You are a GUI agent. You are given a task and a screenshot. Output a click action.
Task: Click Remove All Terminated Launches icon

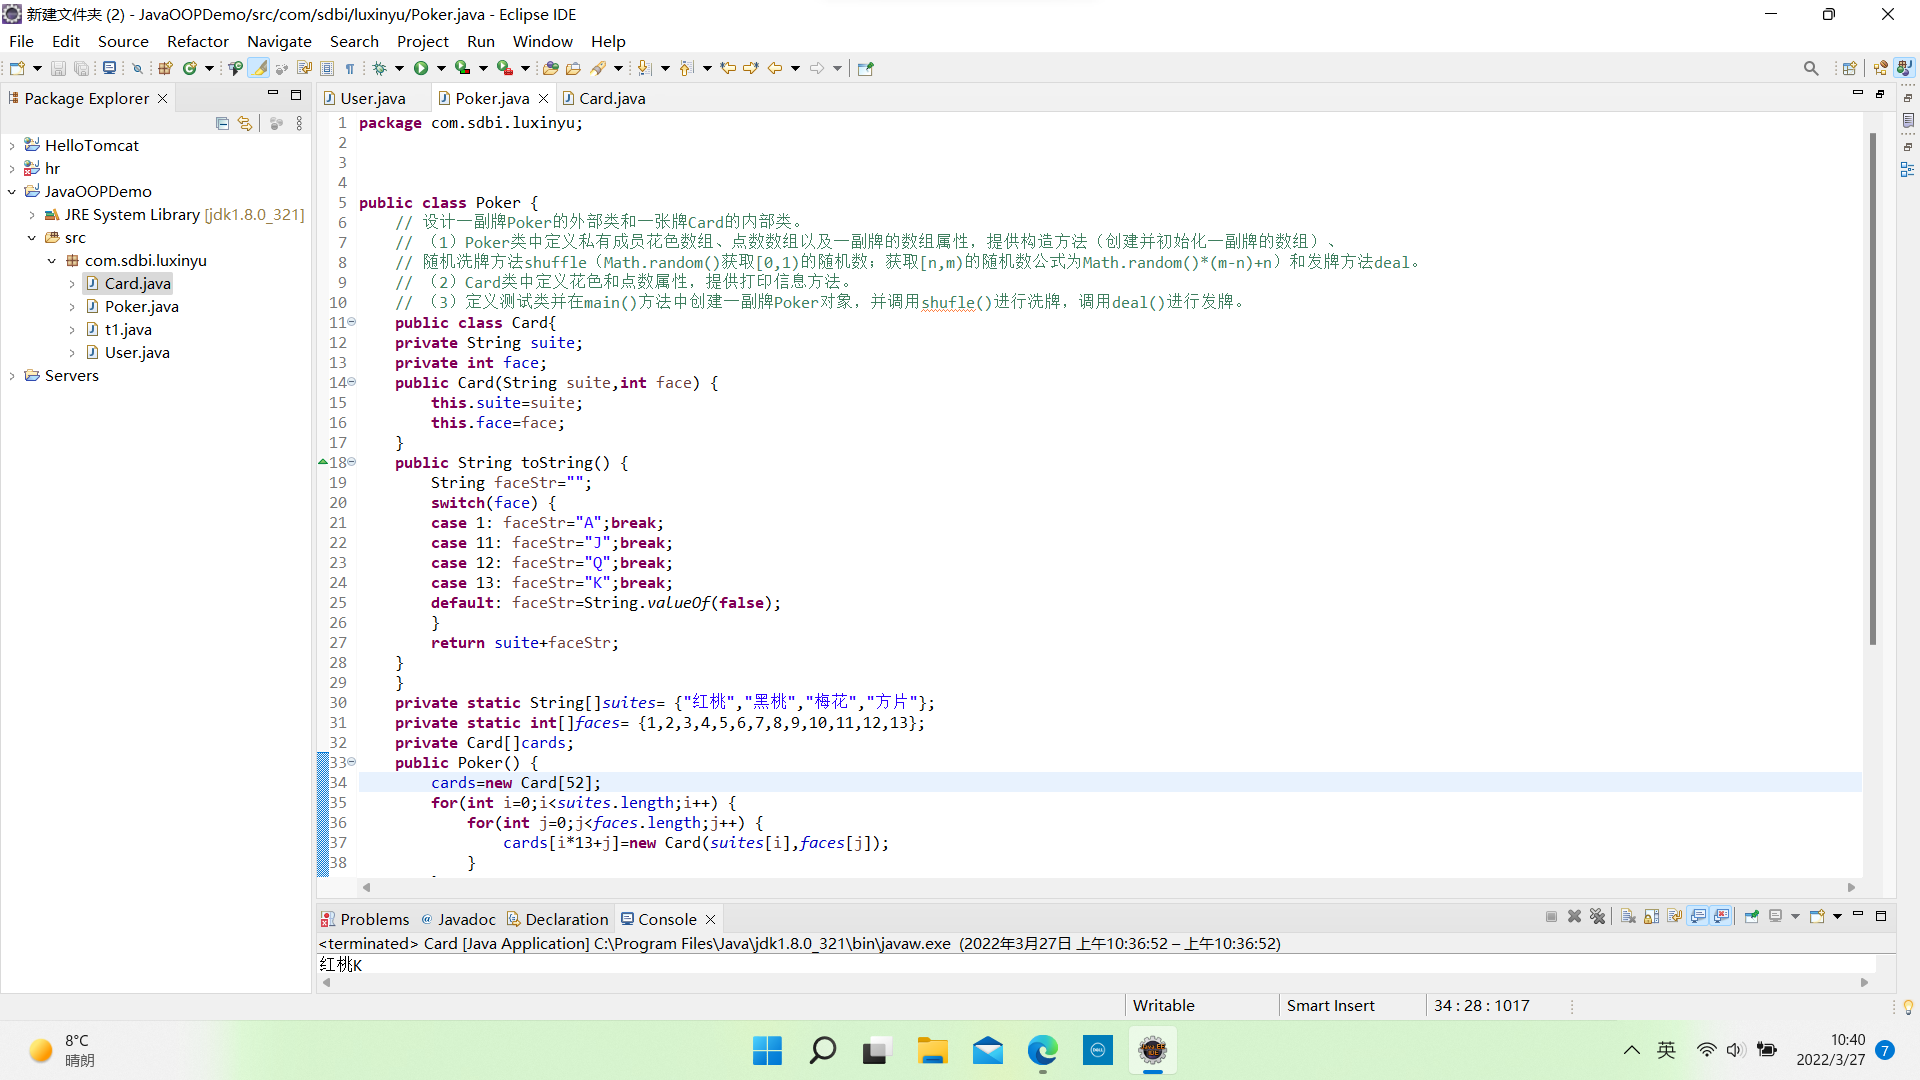[x=1597, y=916]
